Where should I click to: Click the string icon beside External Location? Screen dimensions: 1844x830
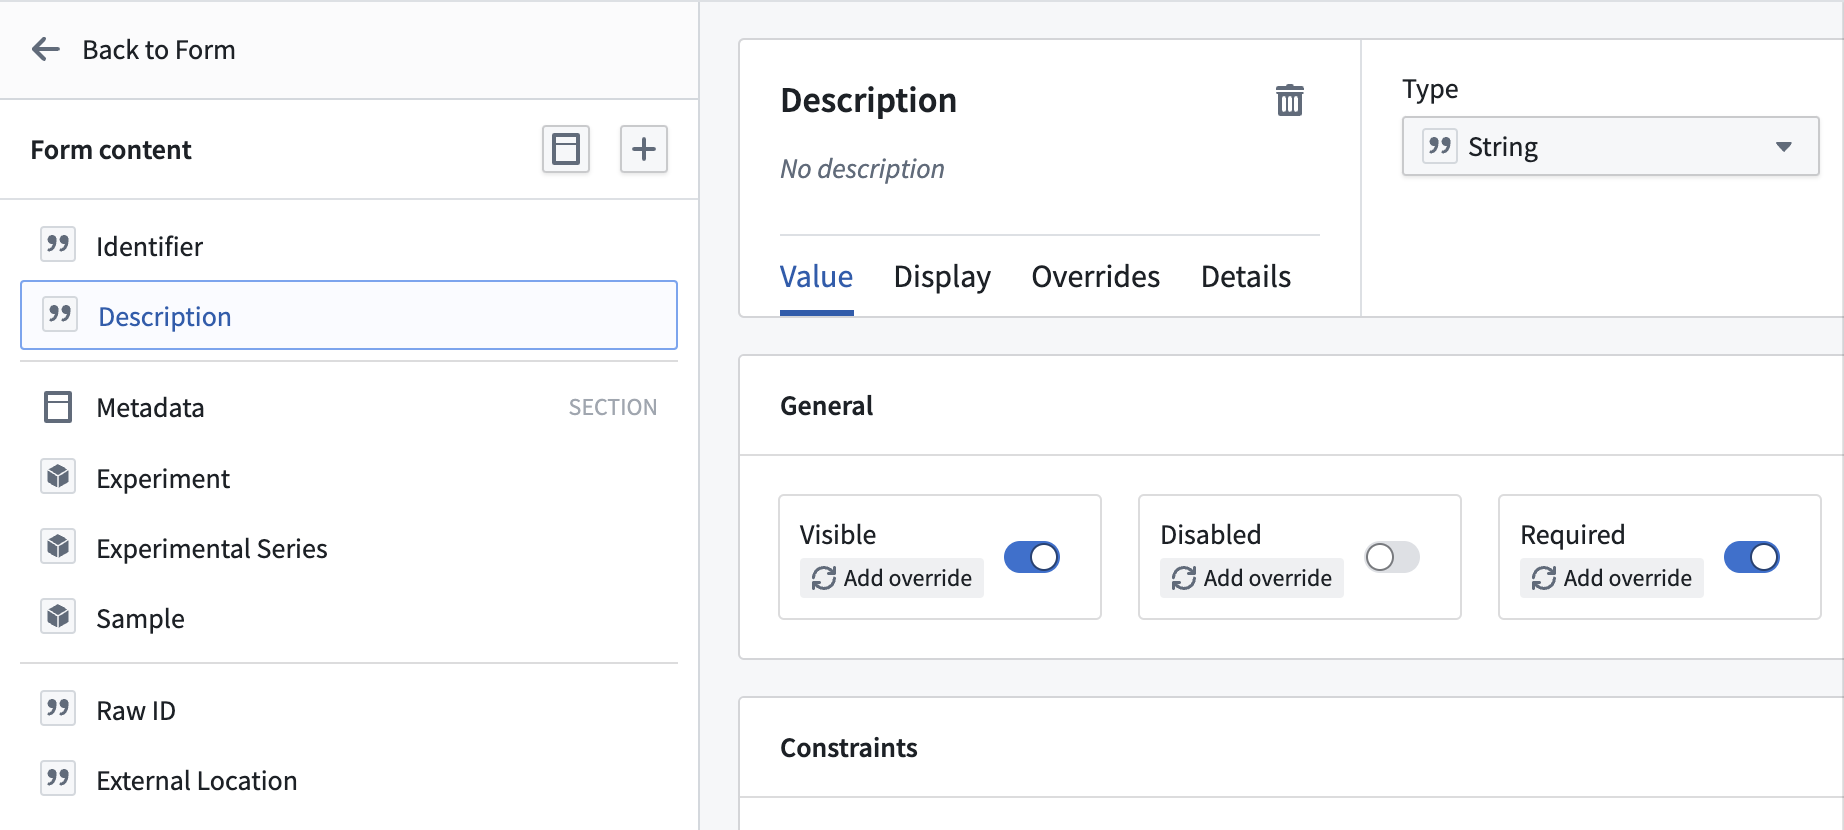[x=58, y=778]
